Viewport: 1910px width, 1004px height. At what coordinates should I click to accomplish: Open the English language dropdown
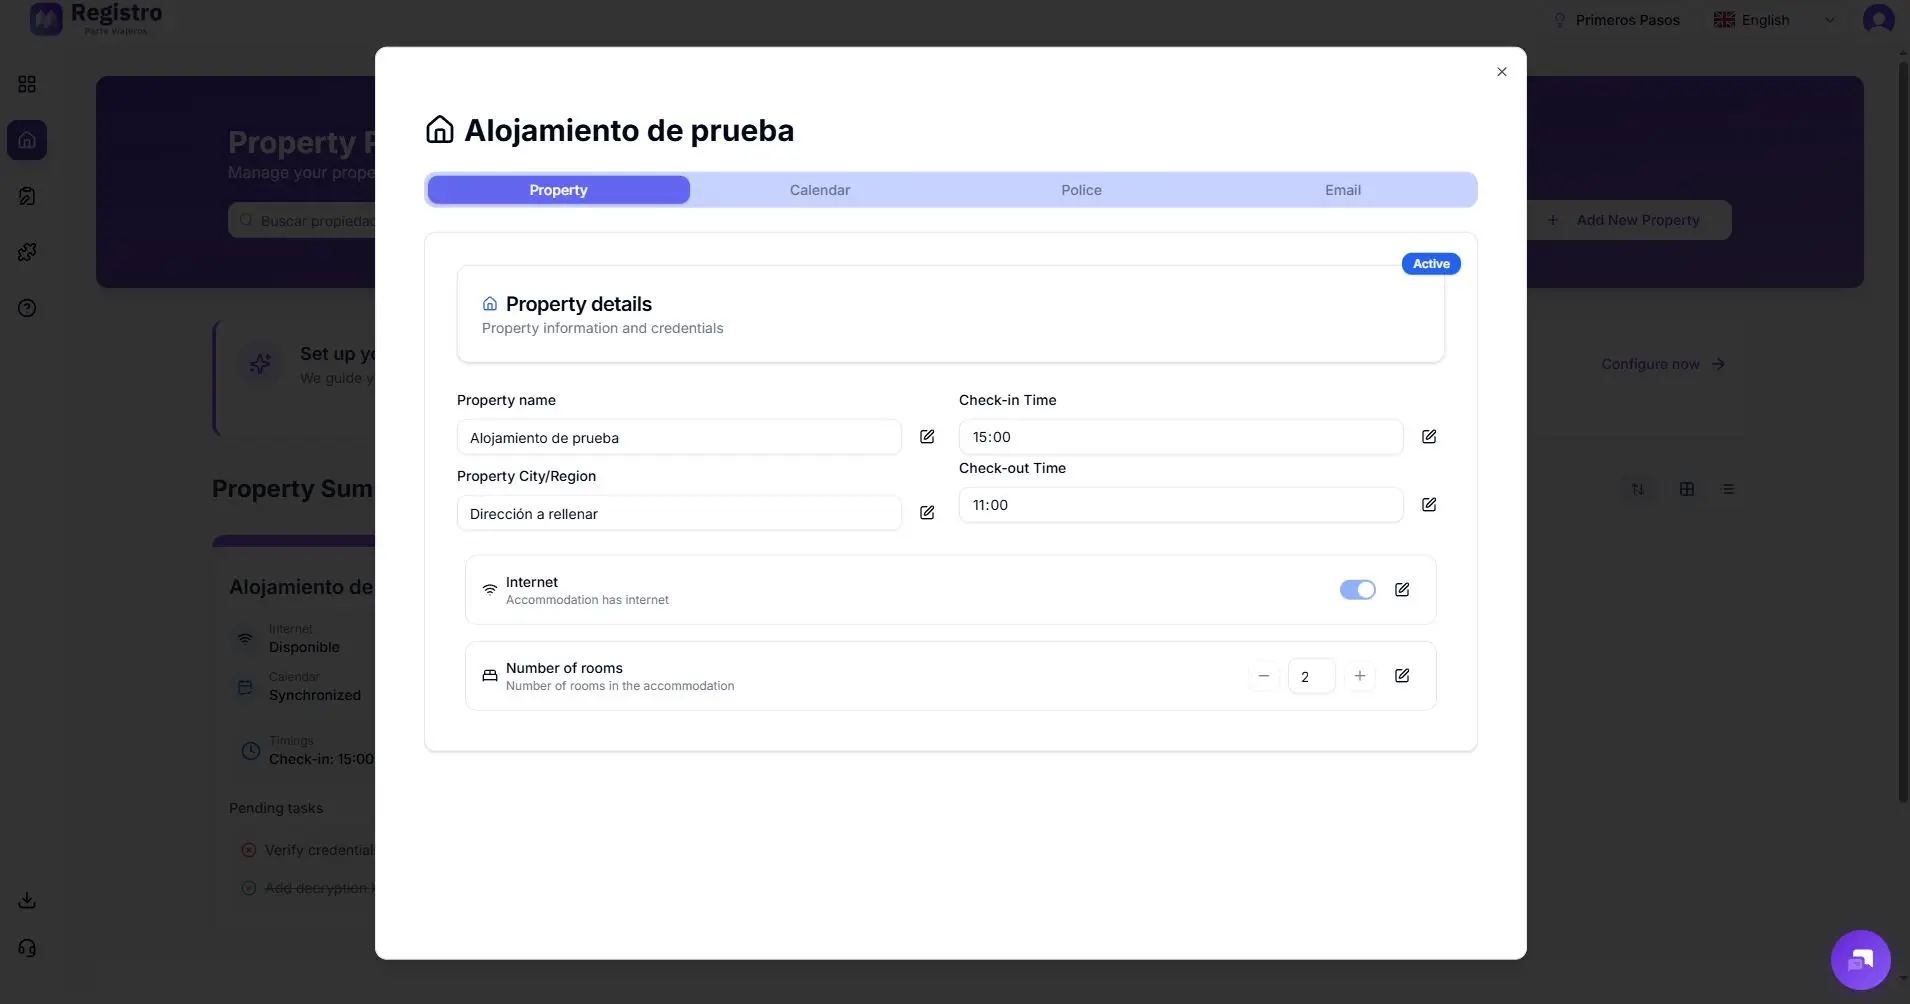(x=1772, y=19)
